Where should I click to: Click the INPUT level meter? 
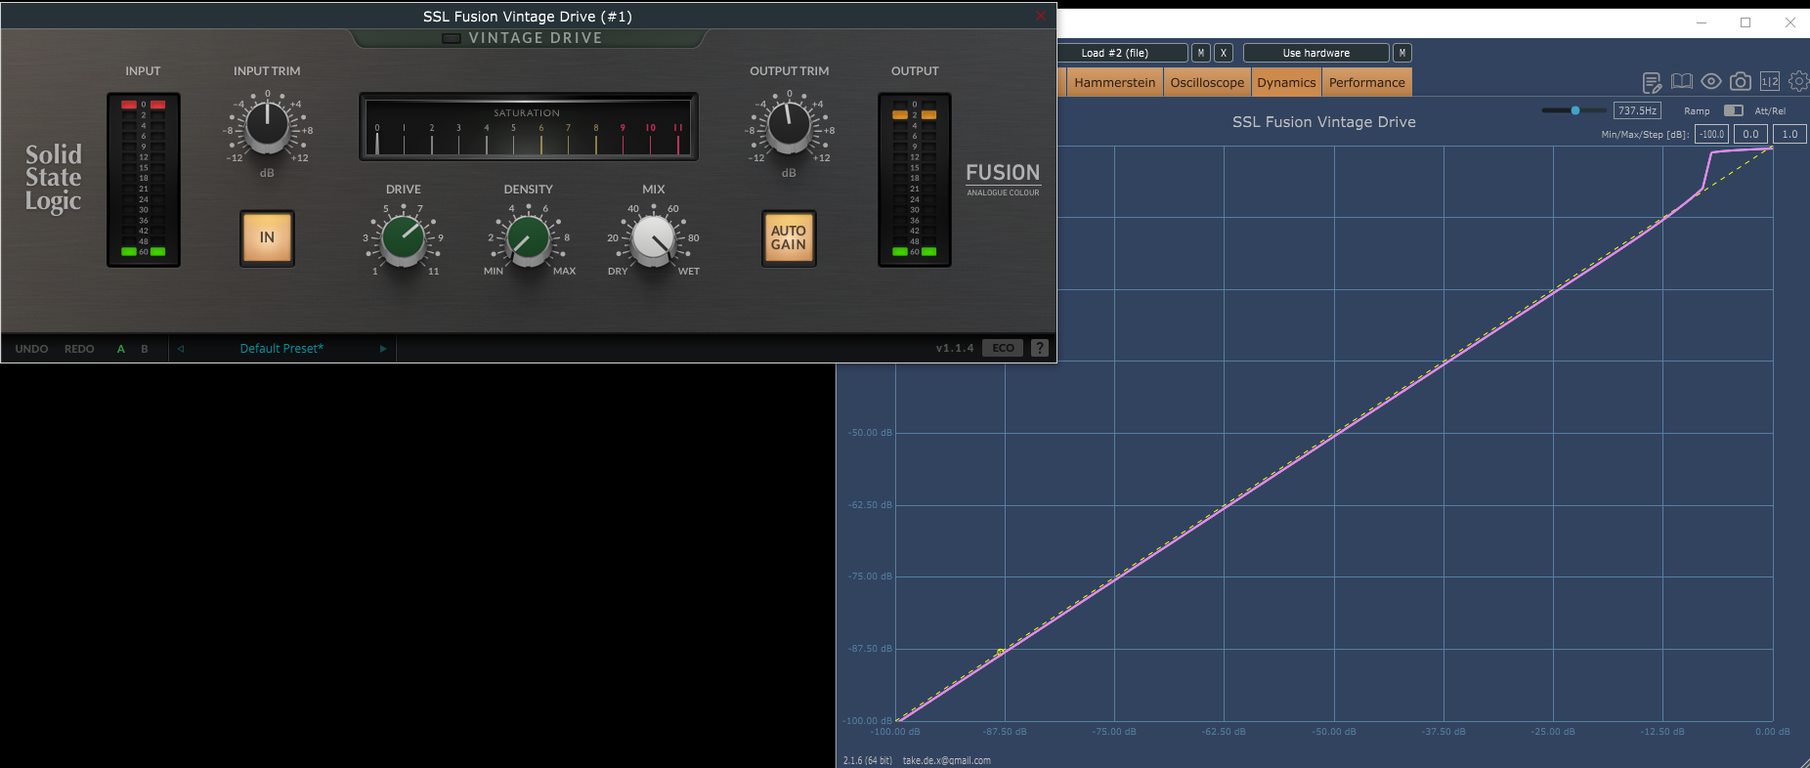coord(143,180)
